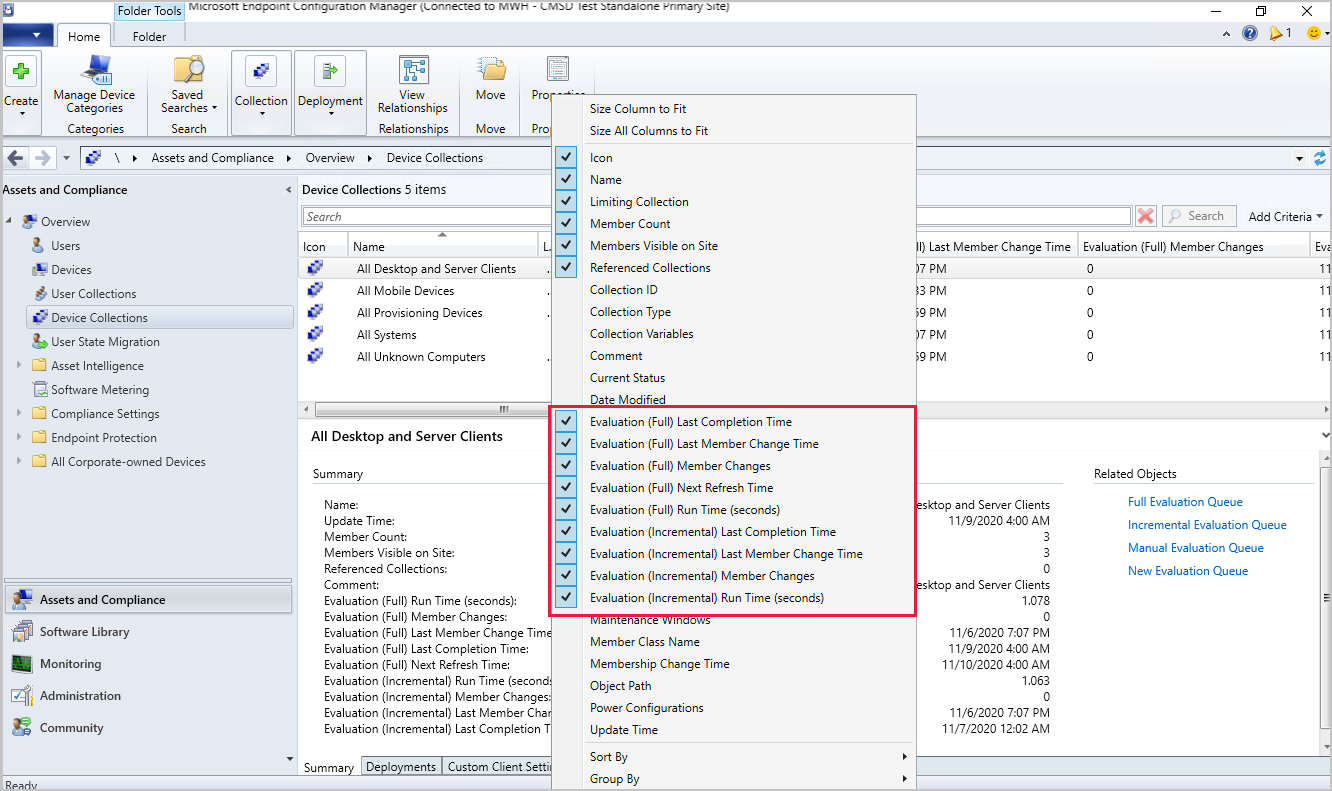This screenshot has height=791, width=1332.
Task: Switch to Folder ribbon tab
Action: pyautogui.click(x=149, y=37)
